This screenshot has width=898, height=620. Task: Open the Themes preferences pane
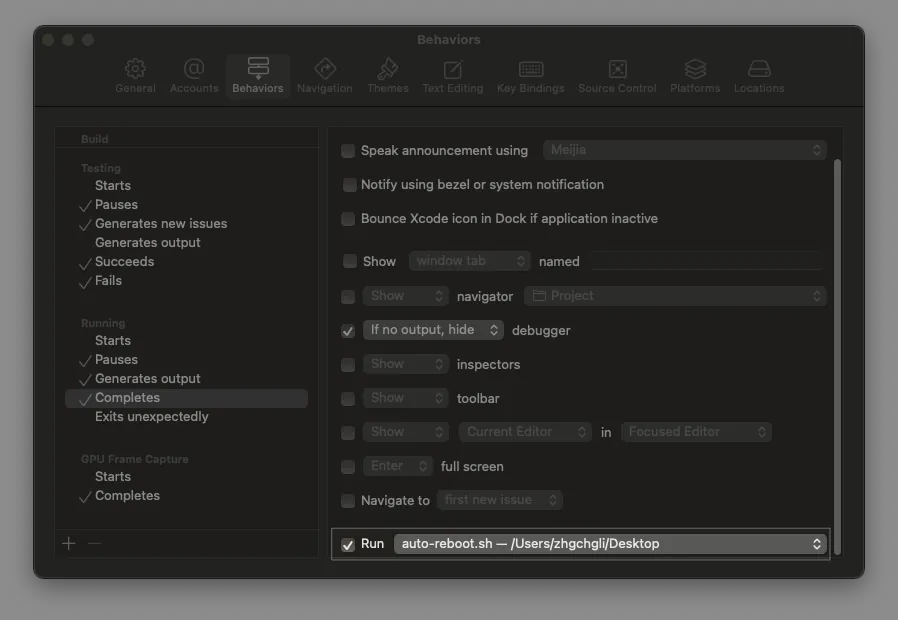[387, 76]
